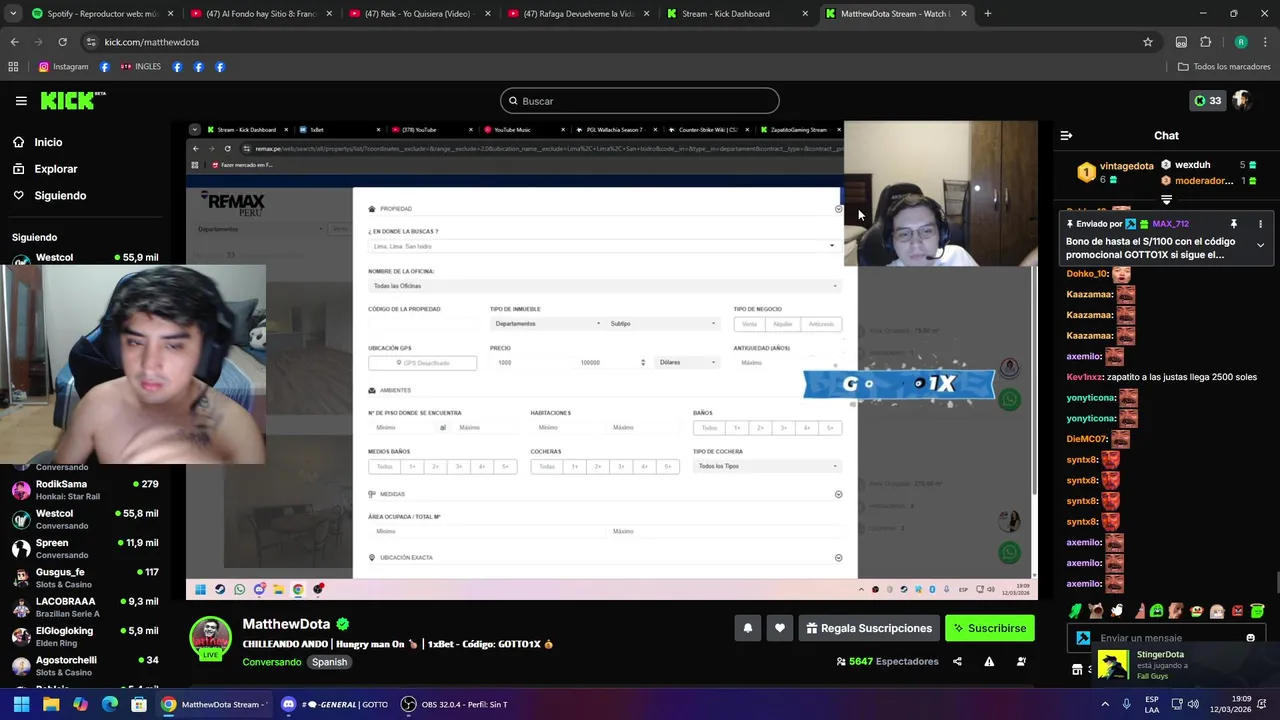The width and height of the screenshot is (1280, 720).
Task: Open Todos los marcadores folder
Action: point(1224,67)
